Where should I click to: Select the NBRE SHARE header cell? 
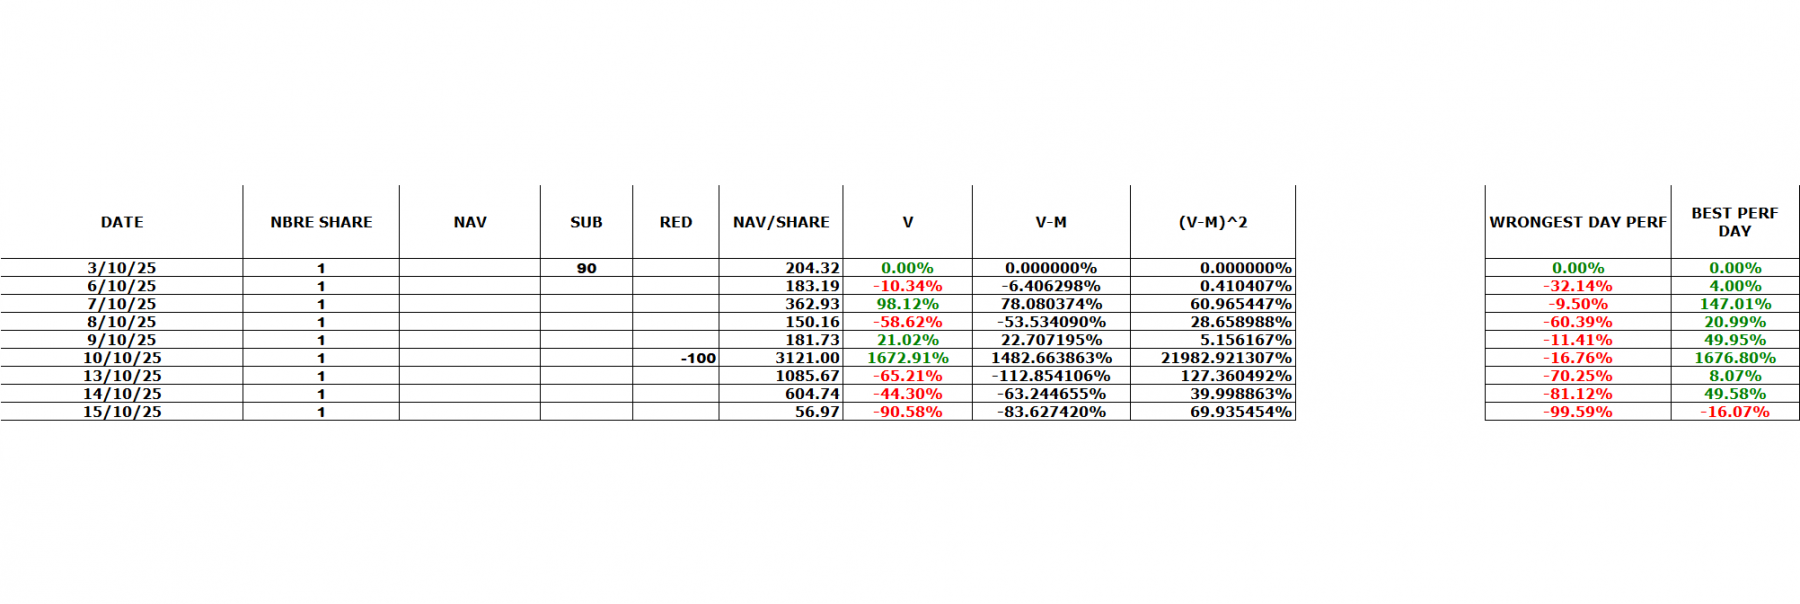pos(320,222)
